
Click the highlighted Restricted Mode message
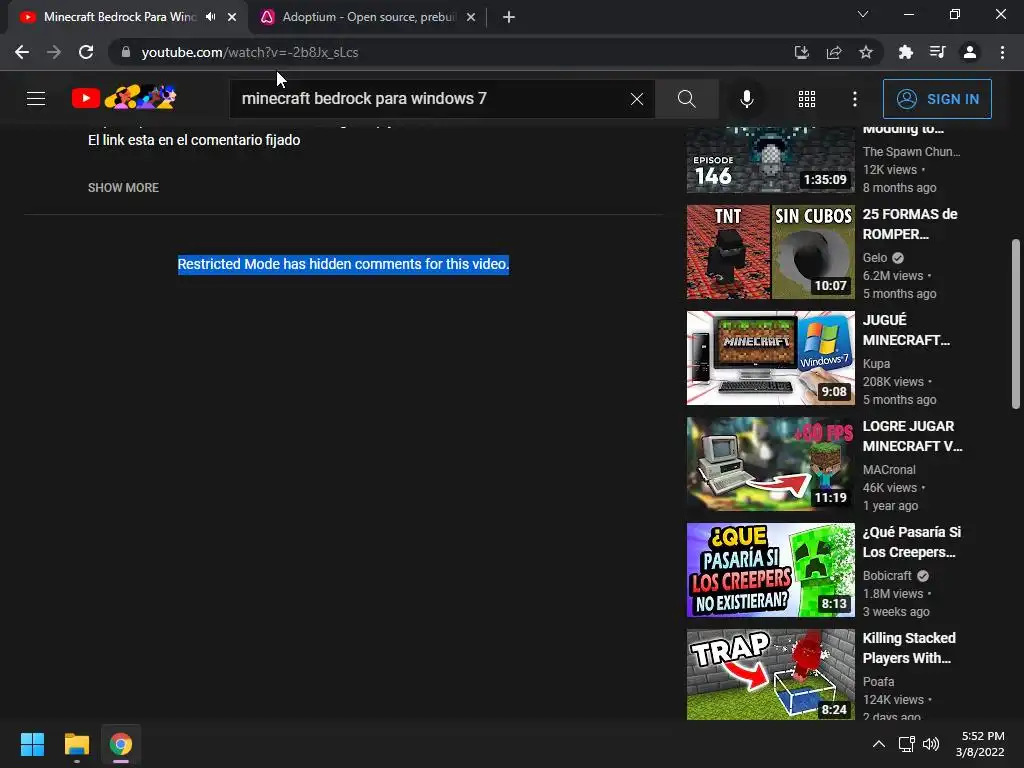coord(344,264)
